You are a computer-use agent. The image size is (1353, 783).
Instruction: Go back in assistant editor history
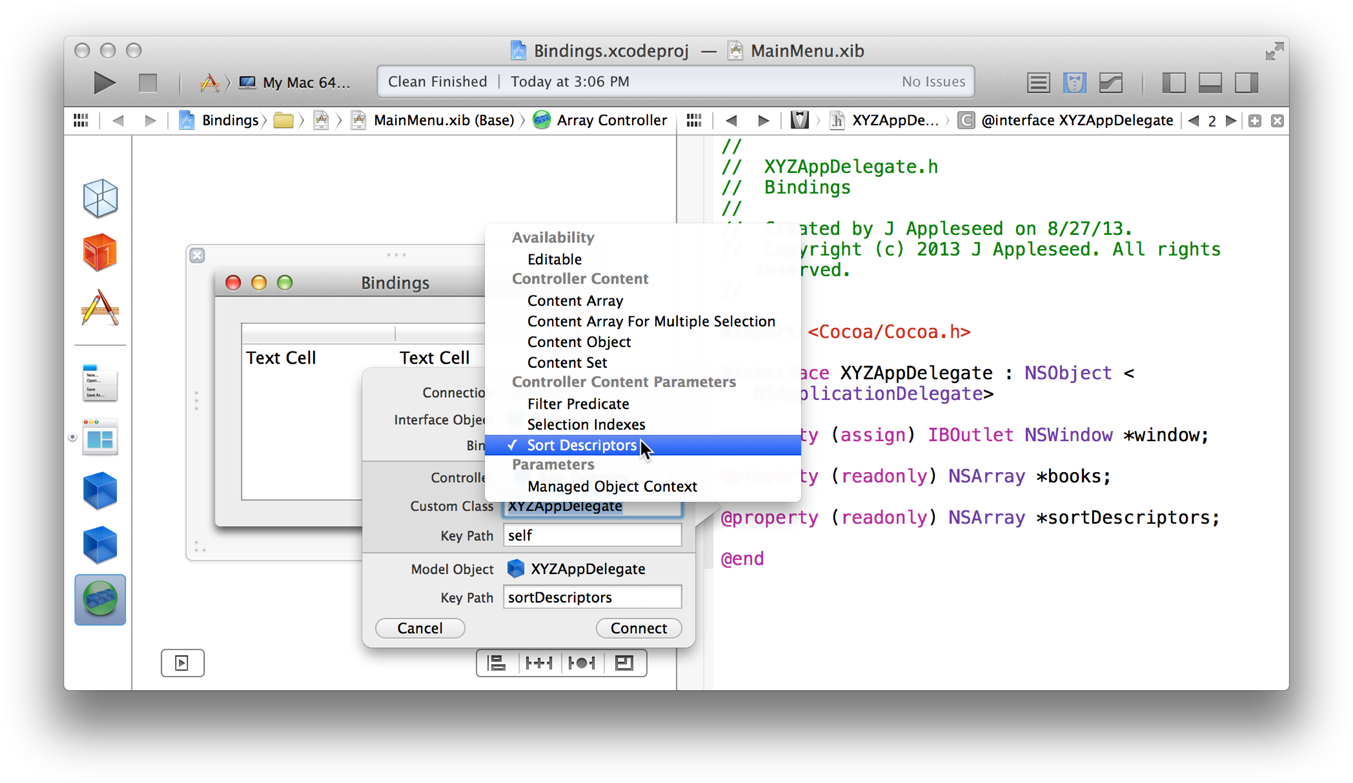point(731,120)
